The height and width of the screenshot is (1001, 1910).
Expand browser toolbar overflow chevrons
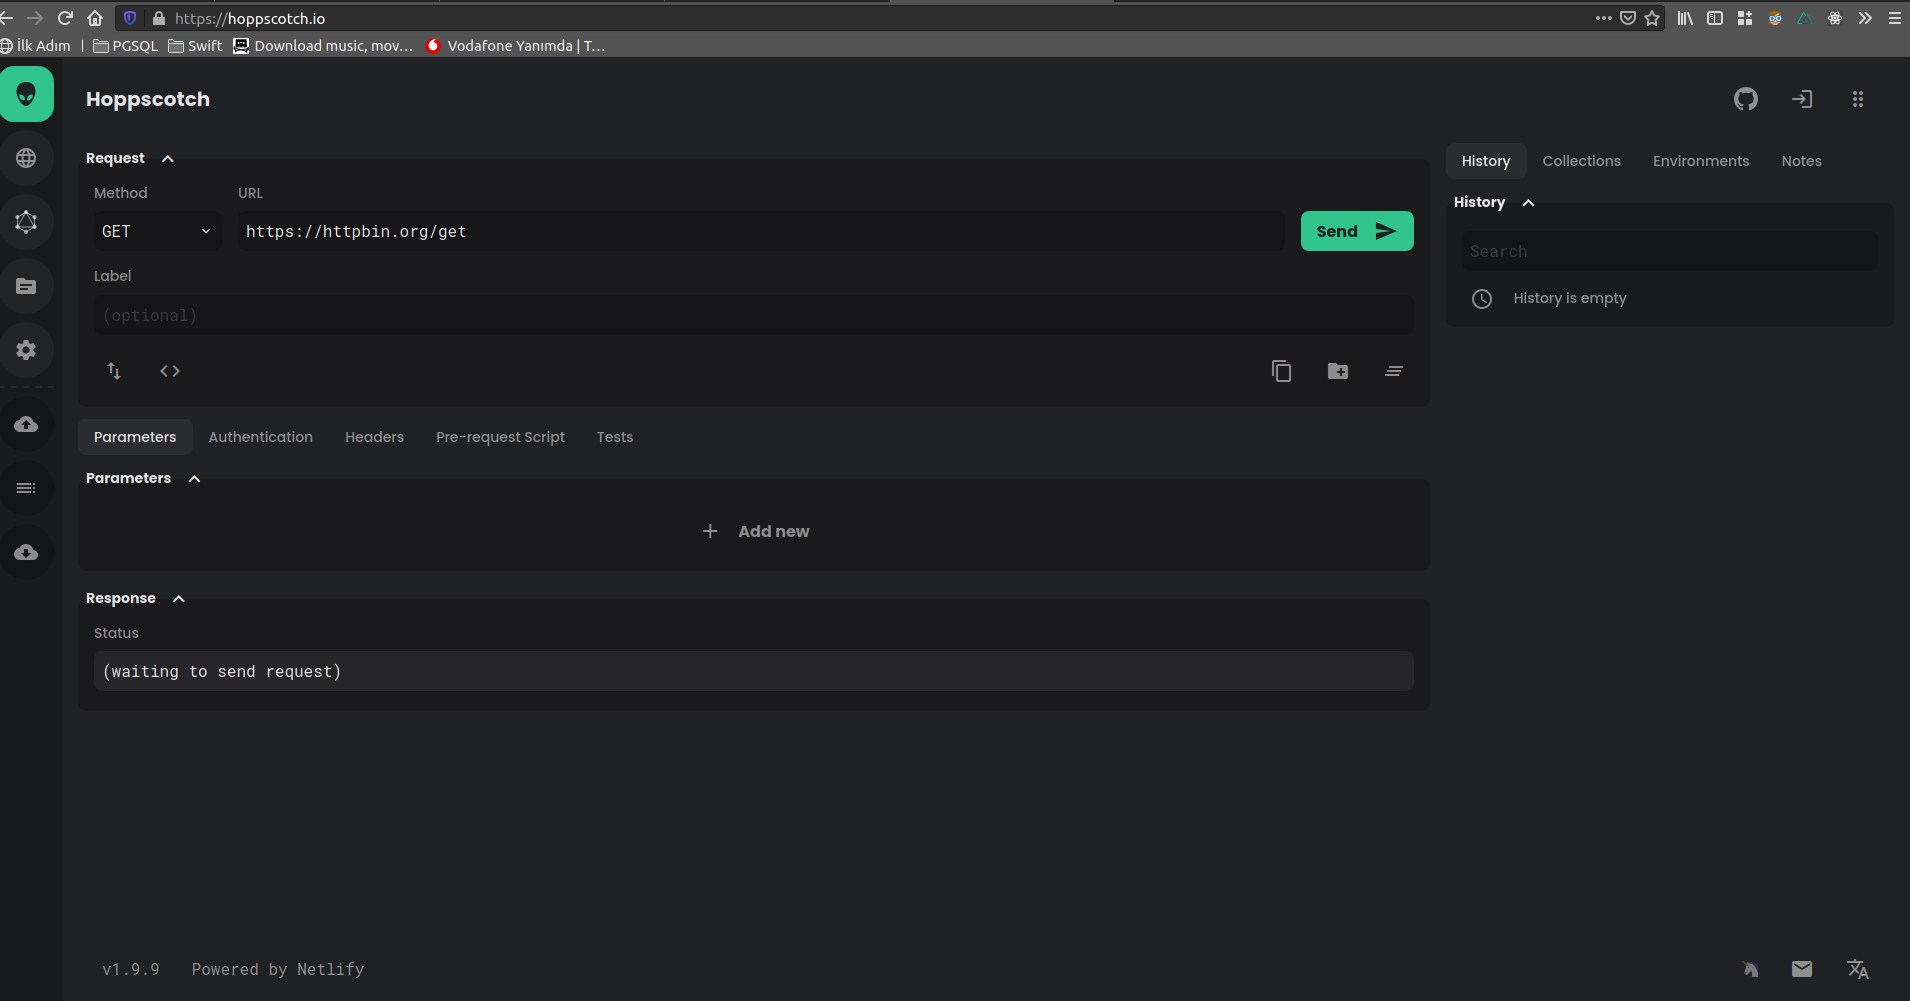(x=1865, y=18)
